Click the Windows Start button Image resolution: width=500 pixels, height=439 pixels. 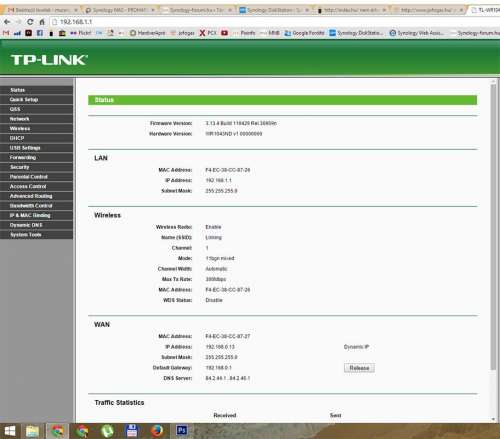click(x=10, y=431)
